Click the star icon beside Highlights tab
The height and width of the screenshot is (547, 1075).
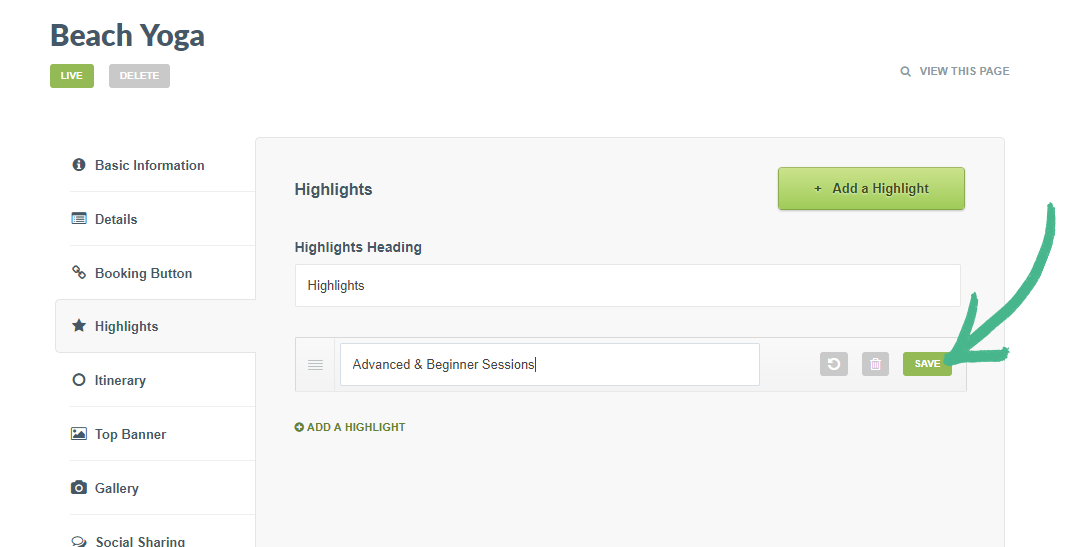[x=79, y=326]
